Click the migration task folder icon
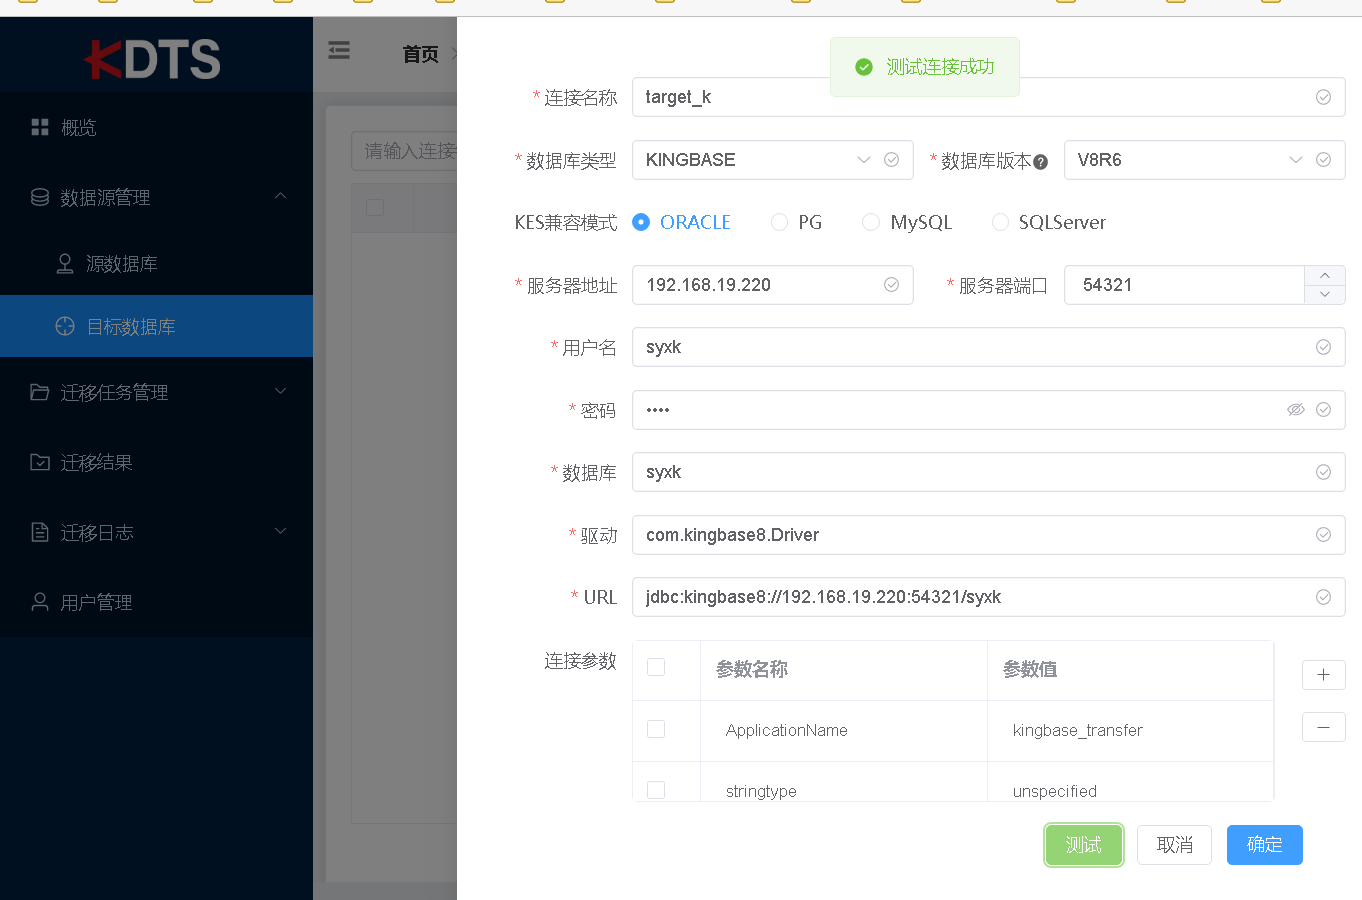The height and width of the screenshot is (900, 1362). [x=40, y=392]
